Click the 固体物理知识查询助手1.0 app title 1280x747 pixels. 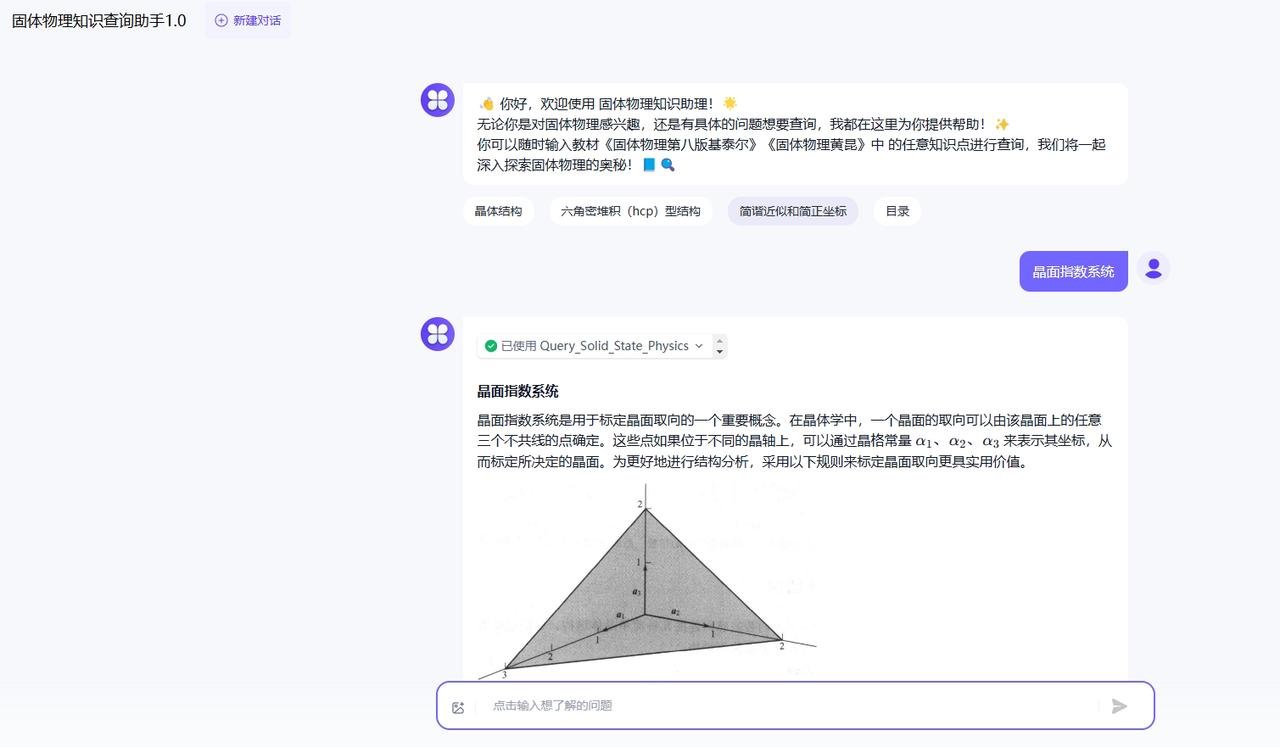99,20
